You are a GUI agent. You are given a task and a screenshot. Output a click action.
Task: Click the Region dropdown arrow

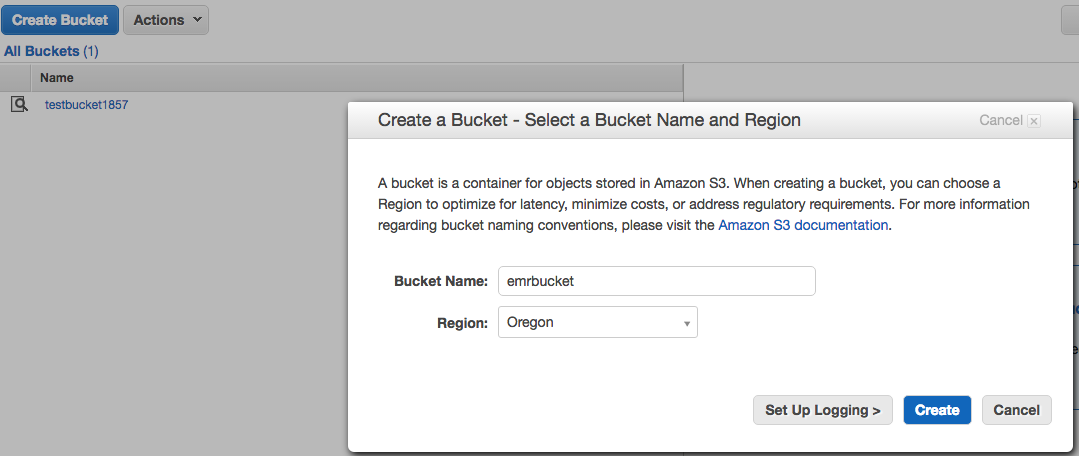click(x=687, y=323)
